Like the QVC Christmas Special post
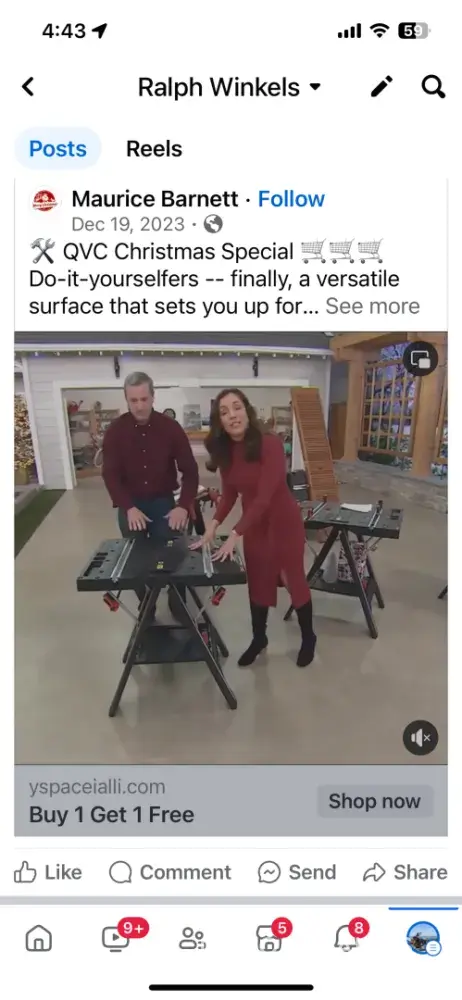 point(48,872)
